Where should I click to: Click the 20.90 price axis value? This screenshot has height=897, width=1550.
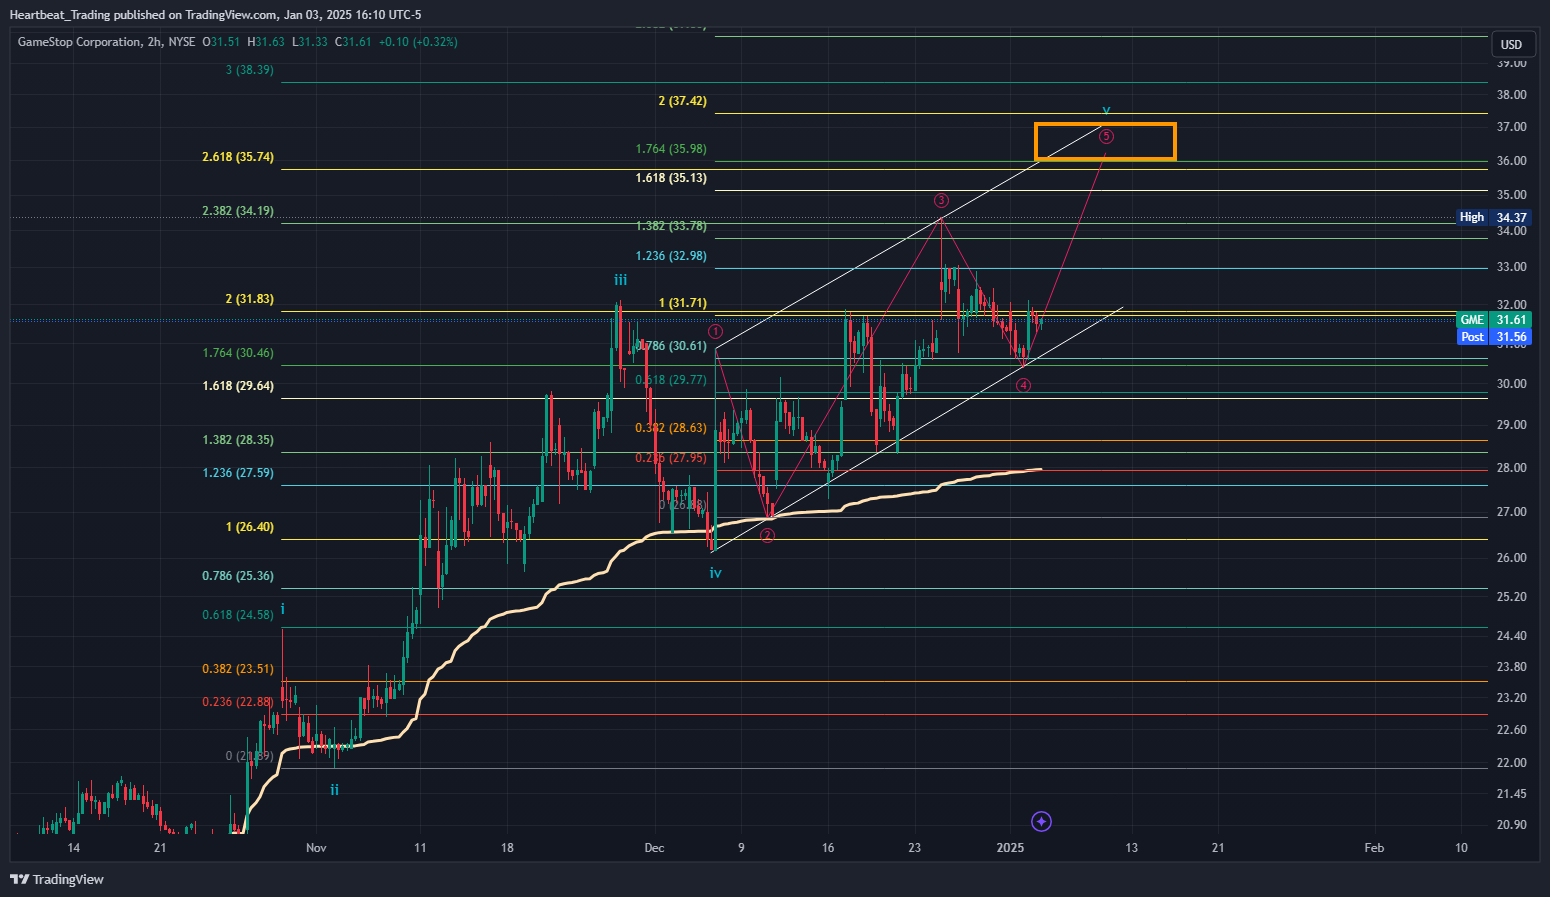(x=1511, y=825)
